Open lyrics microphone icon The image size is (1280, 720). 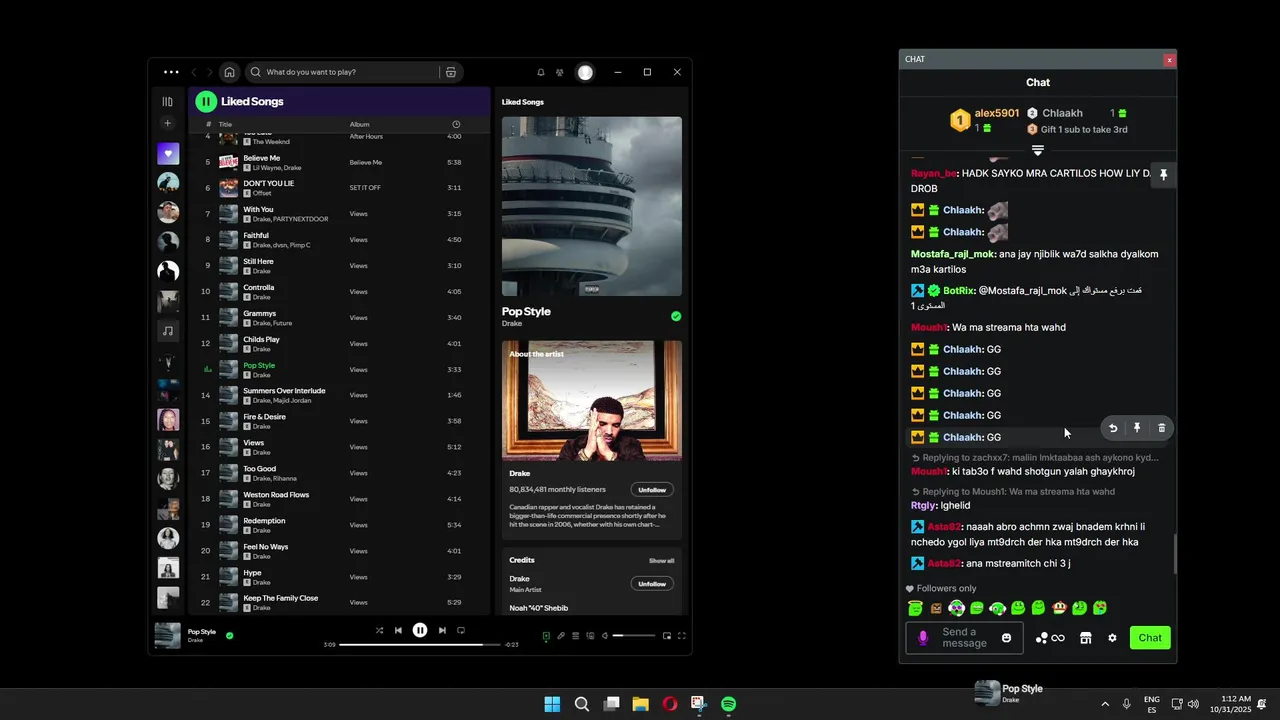561,636
